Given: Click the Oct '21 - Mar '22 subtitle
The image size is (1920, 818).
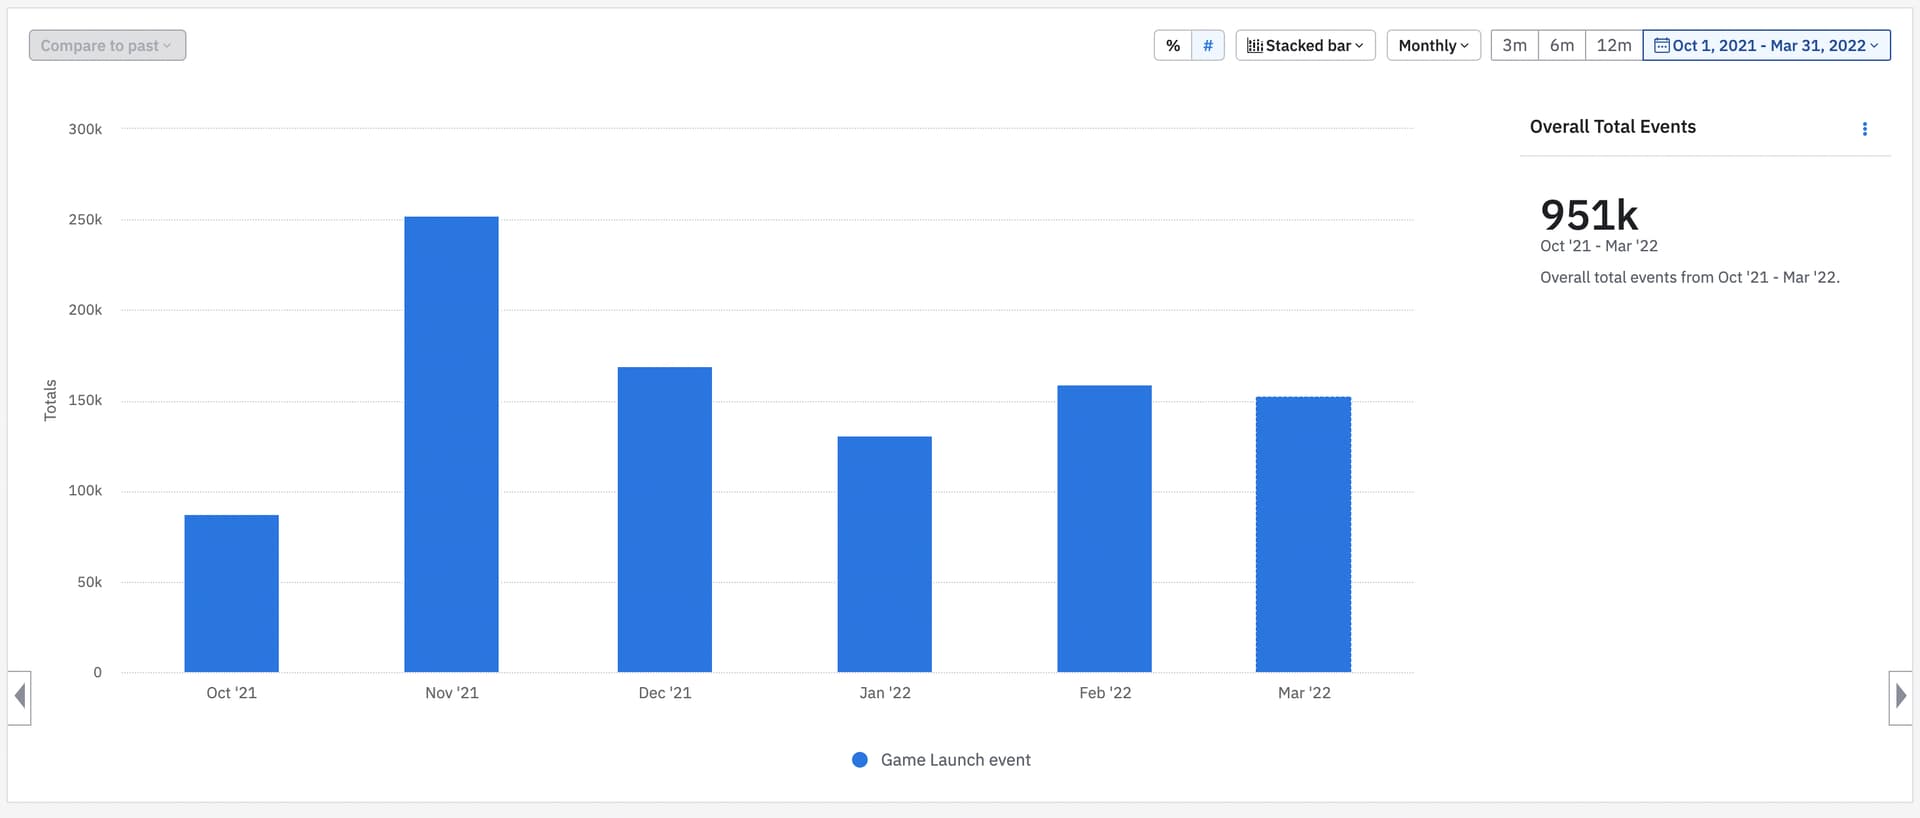Looking at the screenshot, I should point(1598,246).
